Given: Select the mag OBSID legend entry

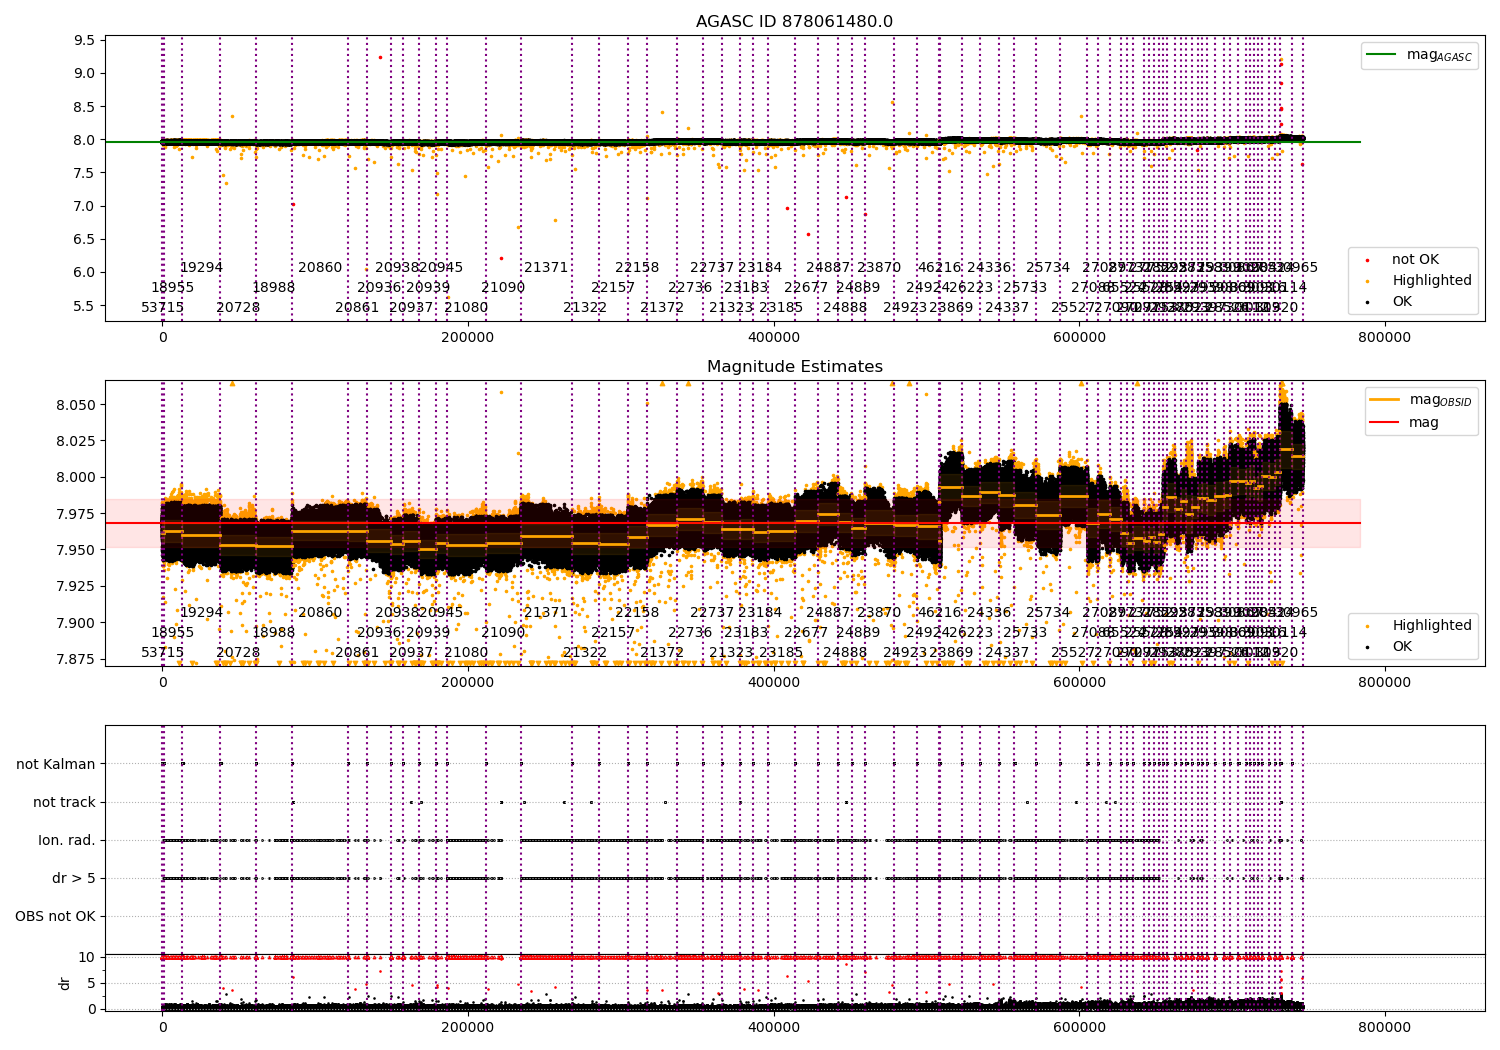Looking at the screenshot, I should 1421,400.
